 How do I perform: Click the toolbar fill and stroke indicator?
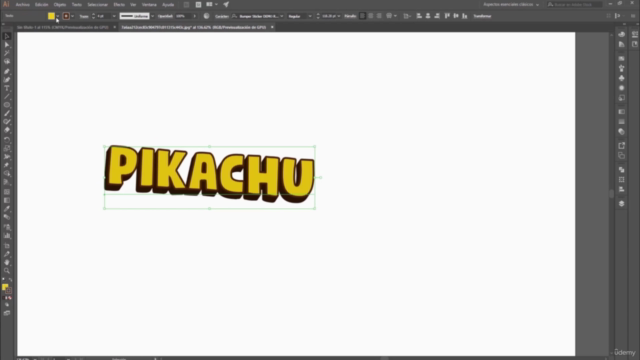pyautogui.click(x=6, y=289)
